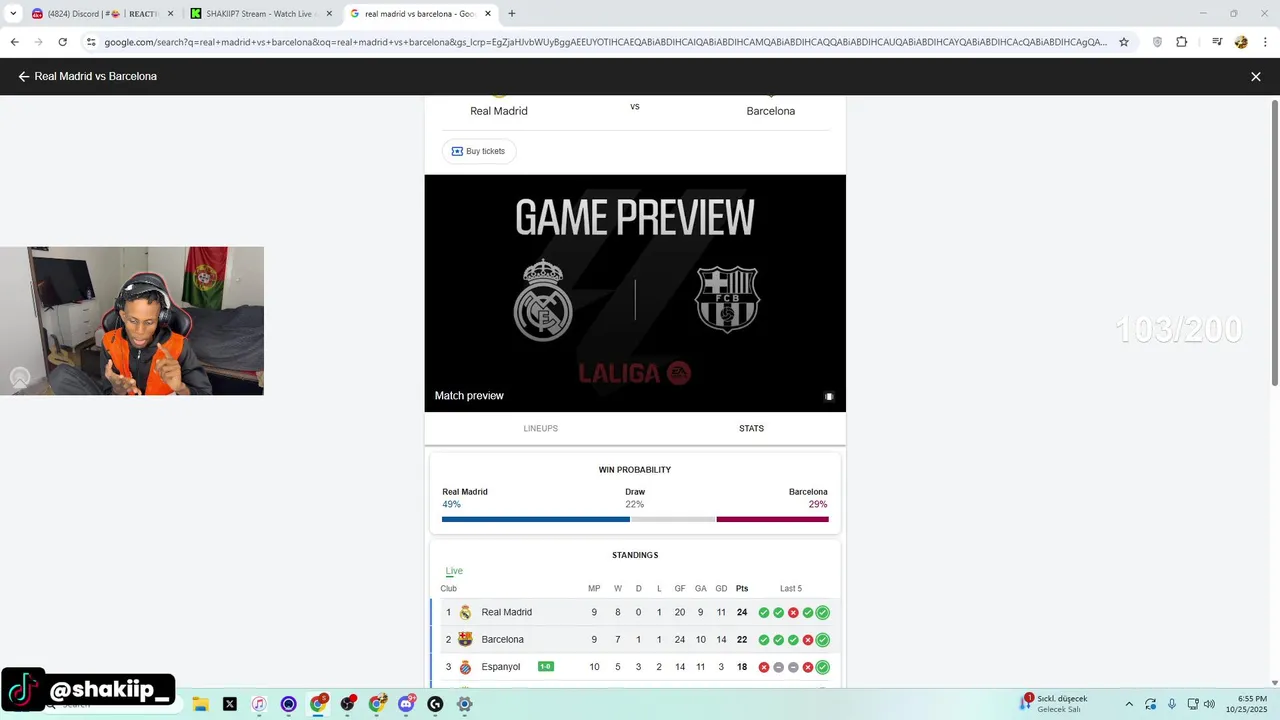The image size is (1280, 720).
Task: Reload the Google search page
Action: pos(62,42)
